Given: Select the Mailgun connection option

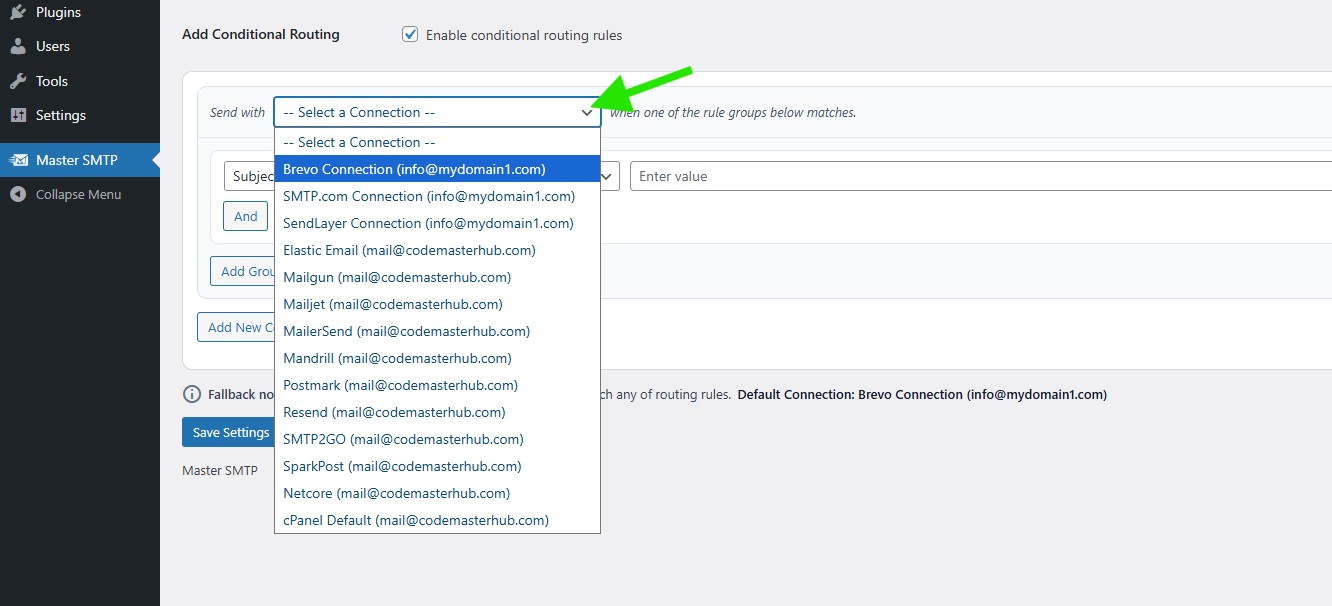Looking at the screenshot, I should pos(396,277).
